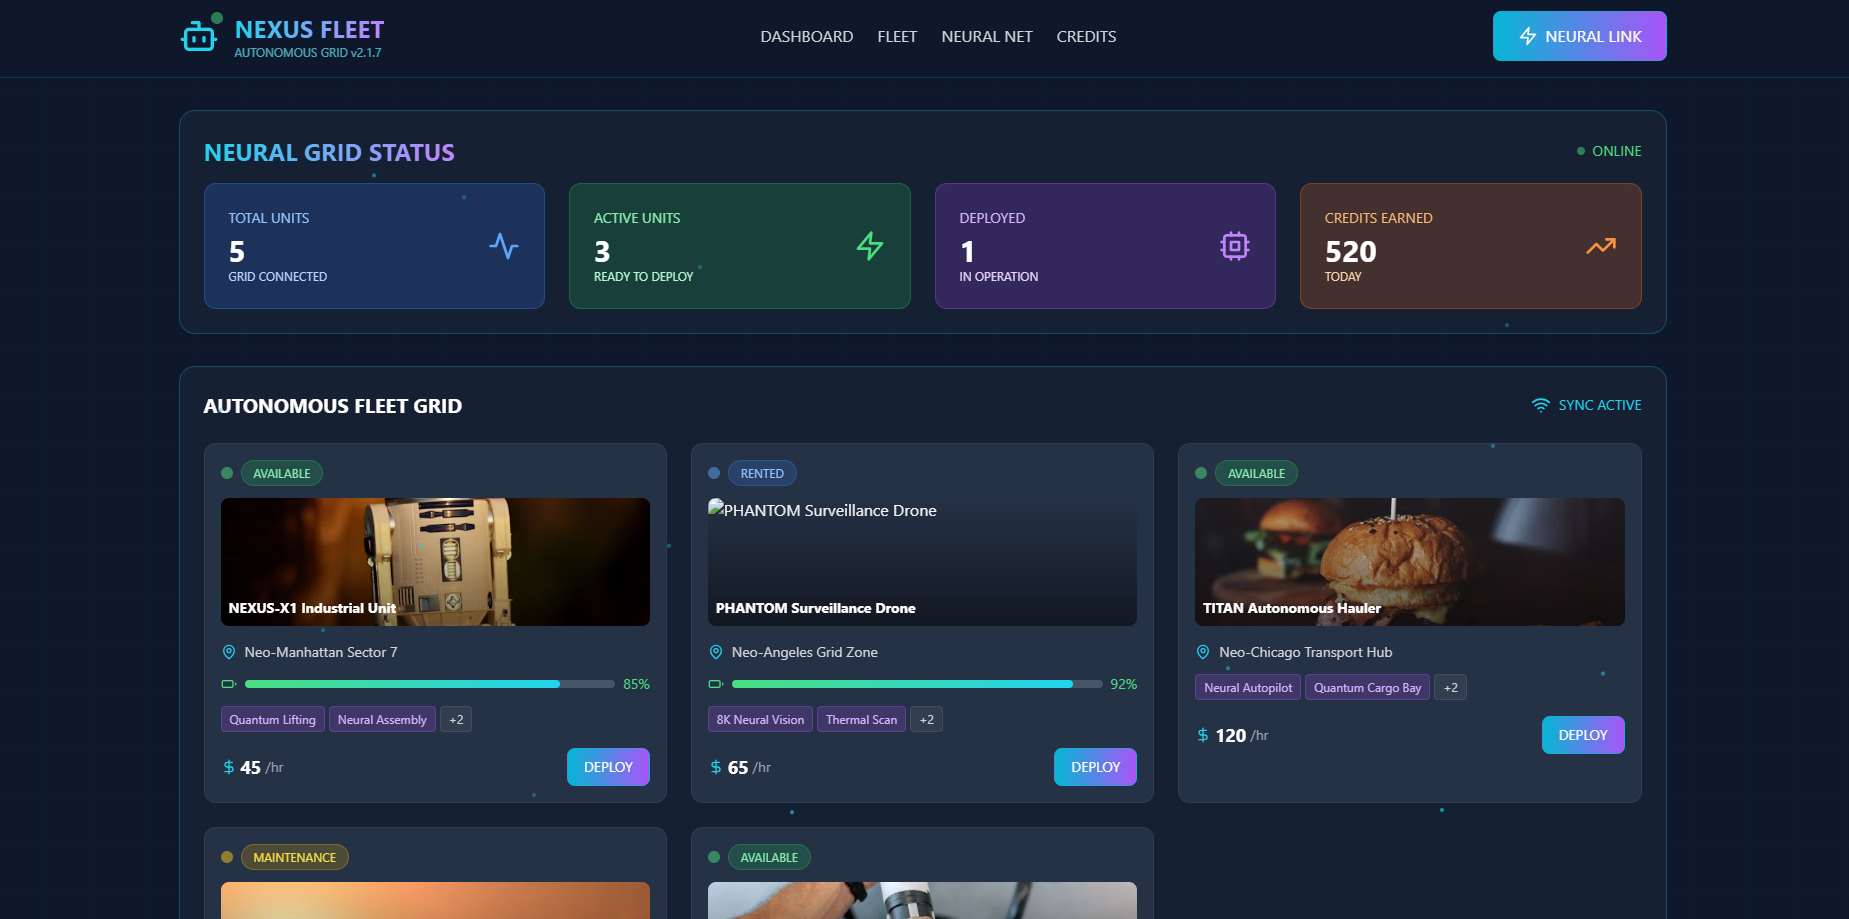1849x919 pixels.
Task: Click the Thermal Scan tag
Action: click(x=861, y=720)
